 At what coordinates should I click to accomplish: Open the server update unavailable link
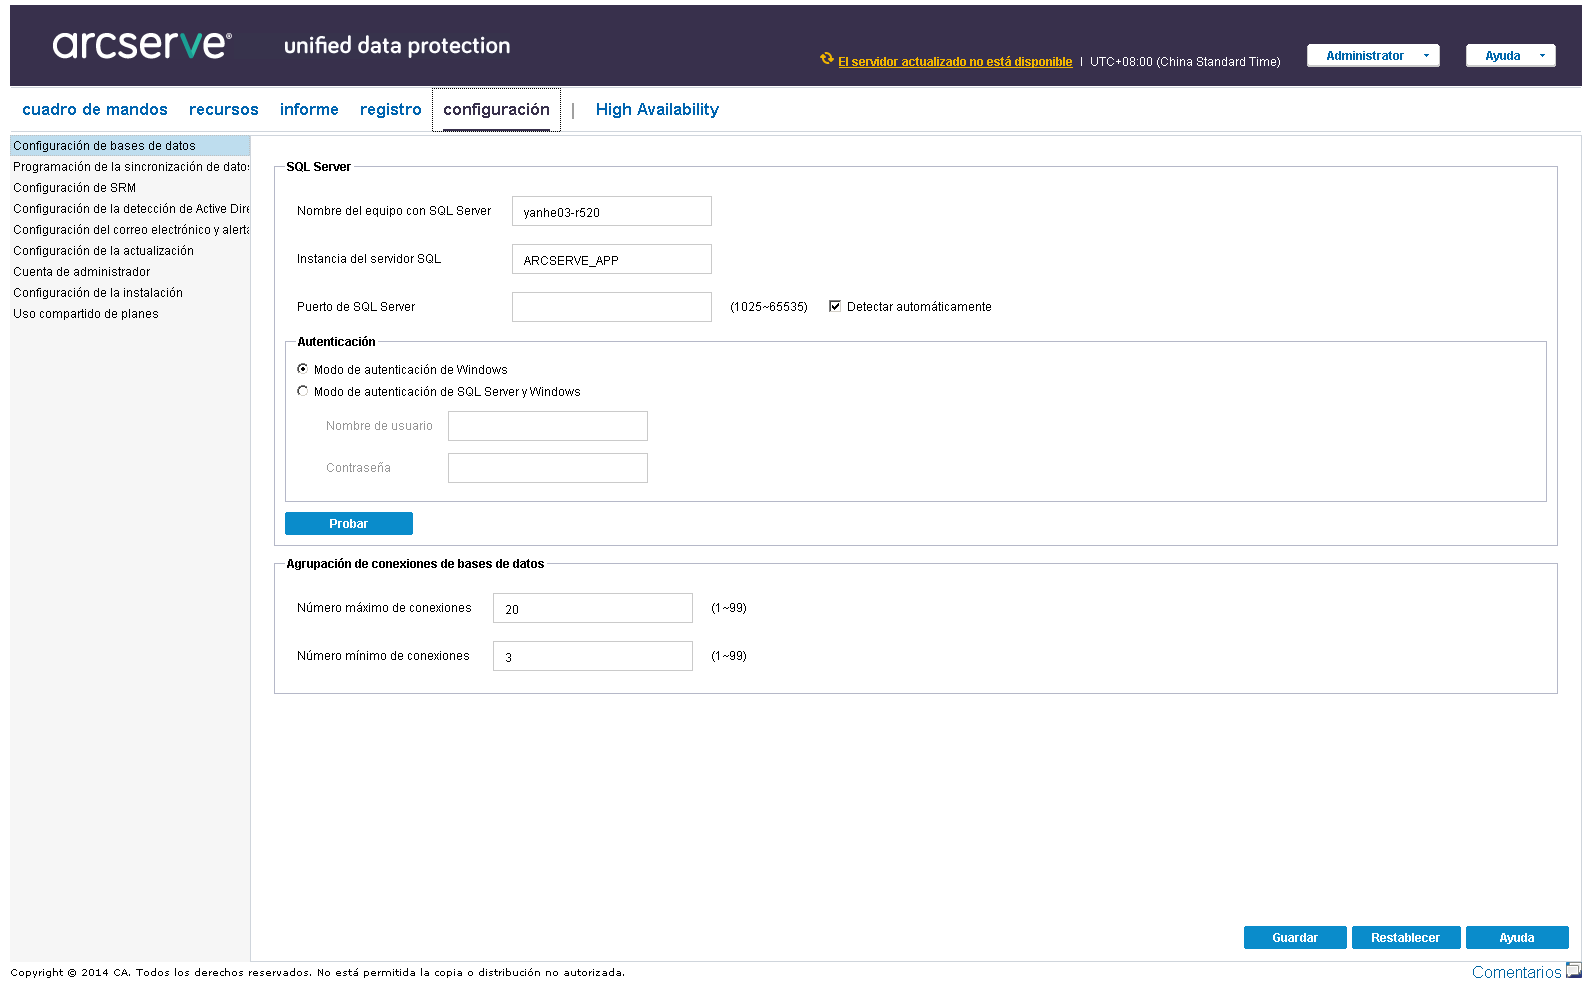tap(955, 62)
